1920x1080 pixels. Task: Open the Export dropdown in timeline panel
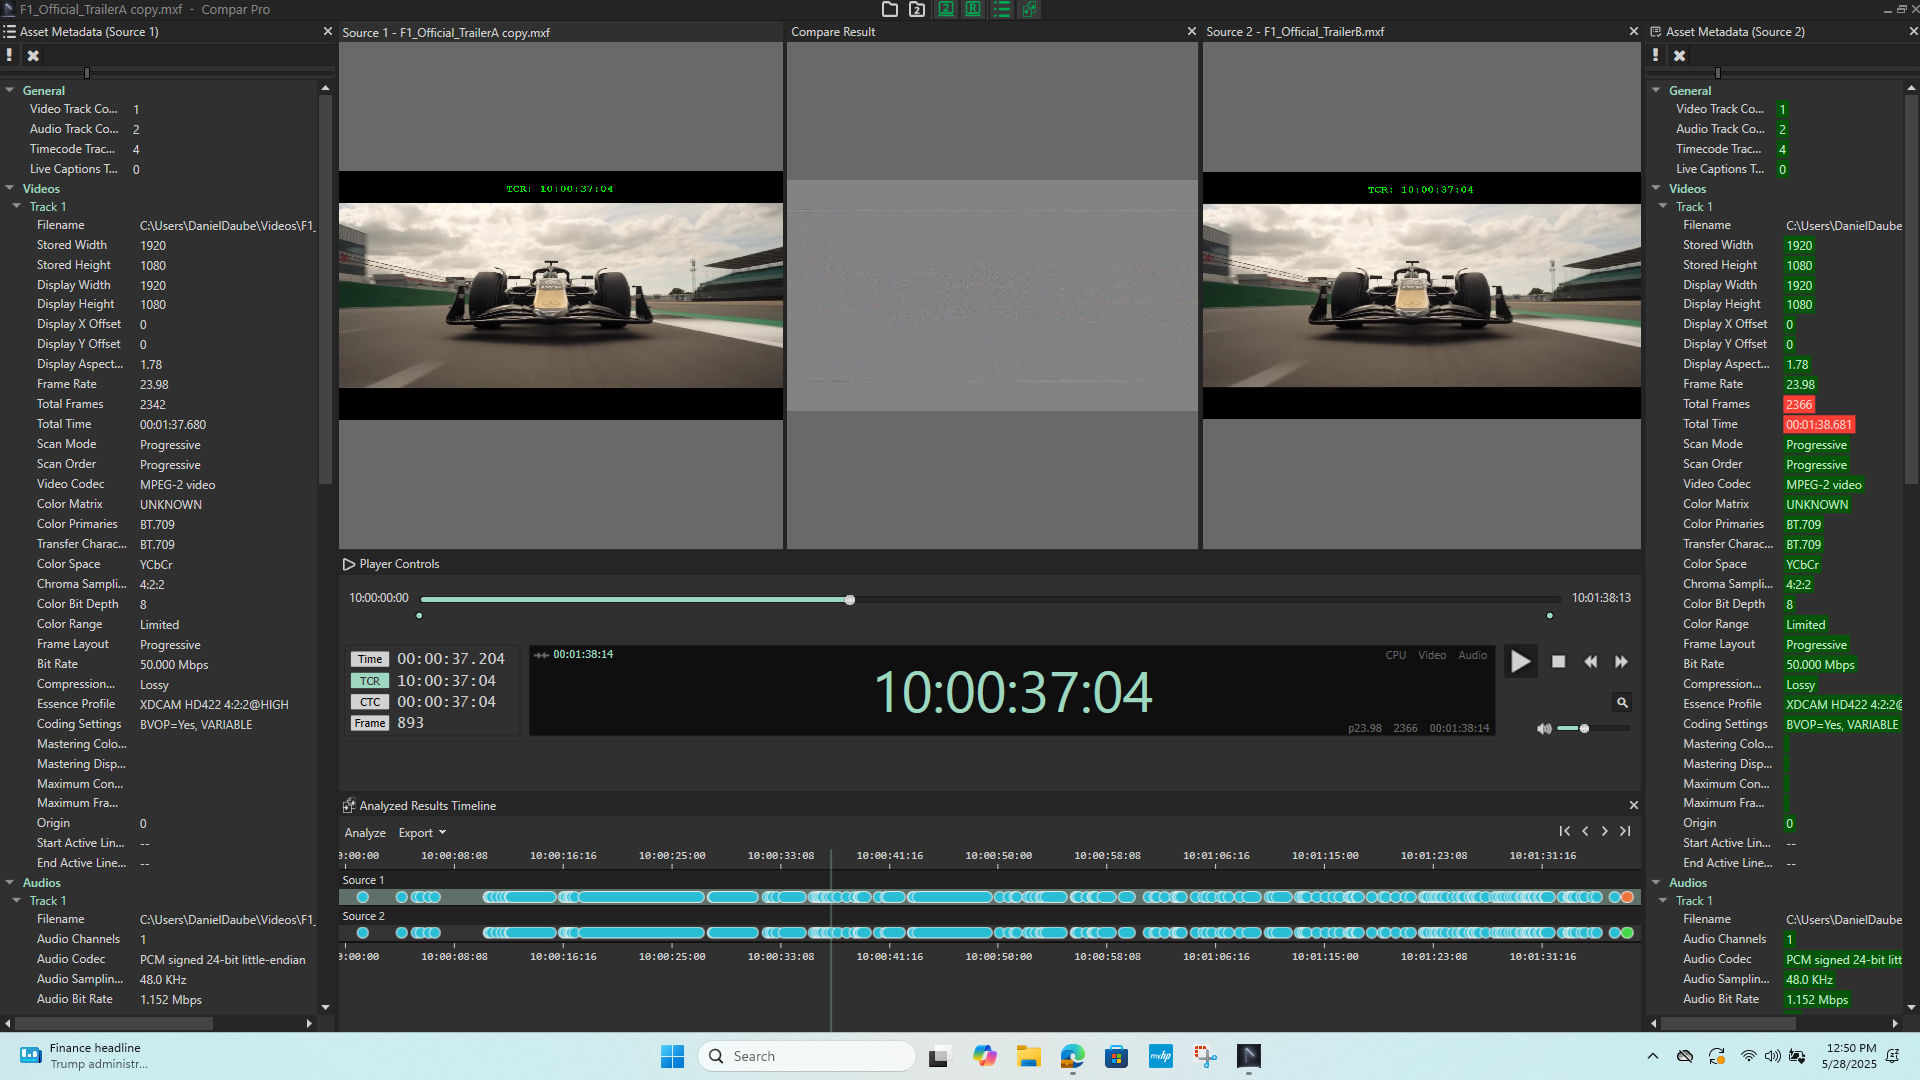pos(422,833)
